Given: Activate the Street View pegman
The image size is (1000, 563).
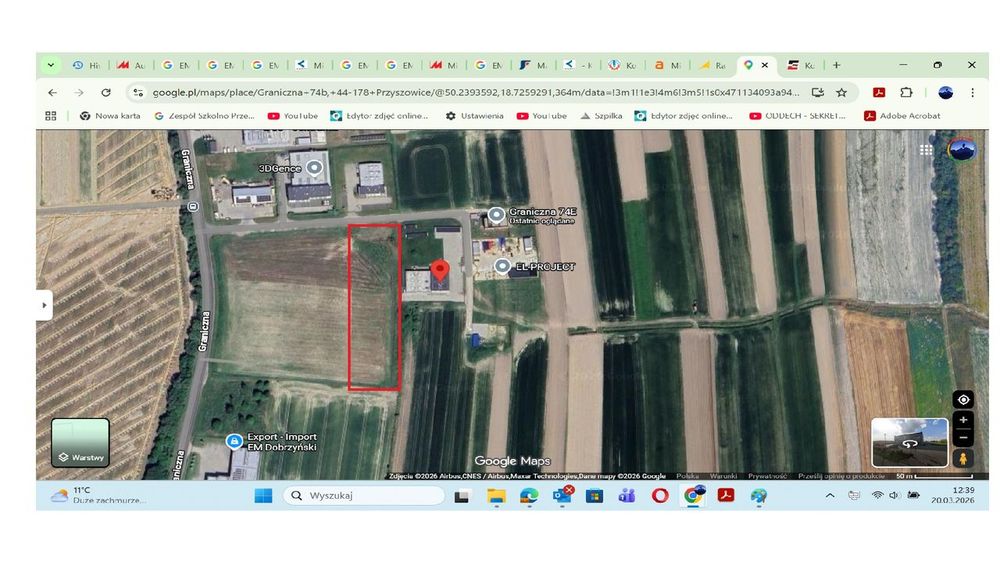Looking at the screenshot, I should pos(963,458).
